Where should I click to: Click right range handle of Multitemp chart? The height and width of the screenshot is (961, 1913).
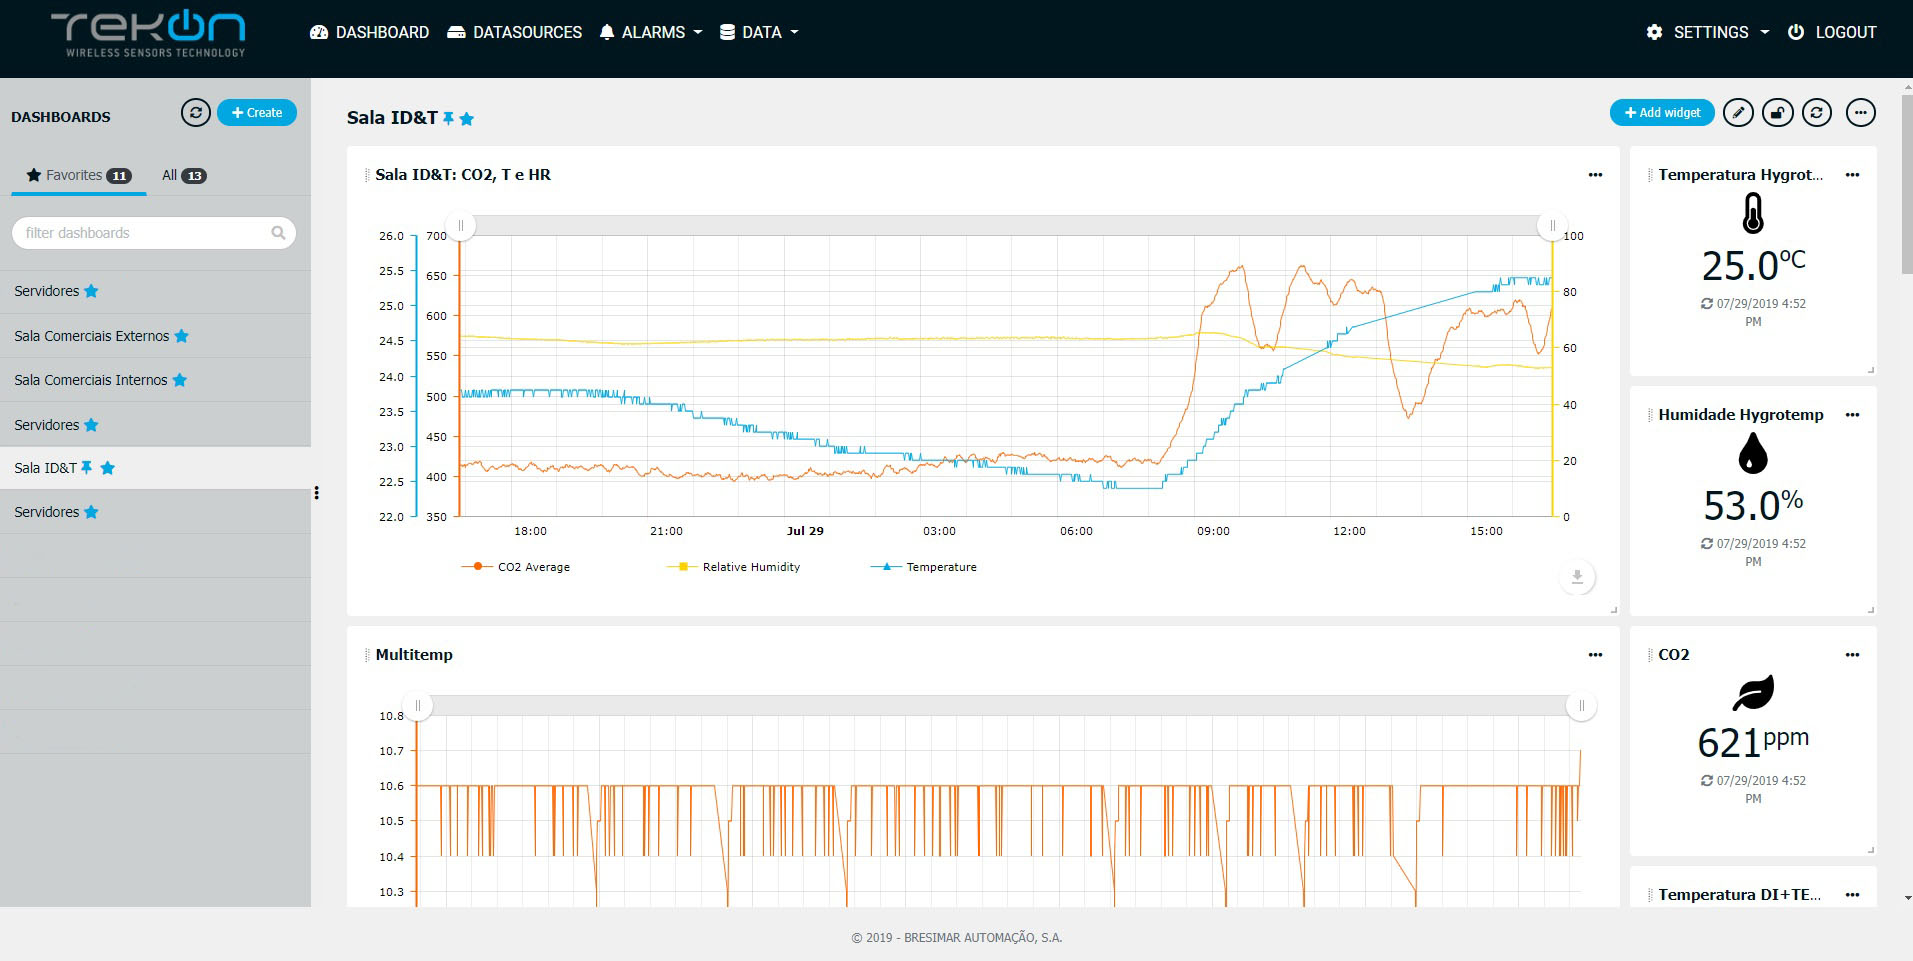click(1581, 706)
